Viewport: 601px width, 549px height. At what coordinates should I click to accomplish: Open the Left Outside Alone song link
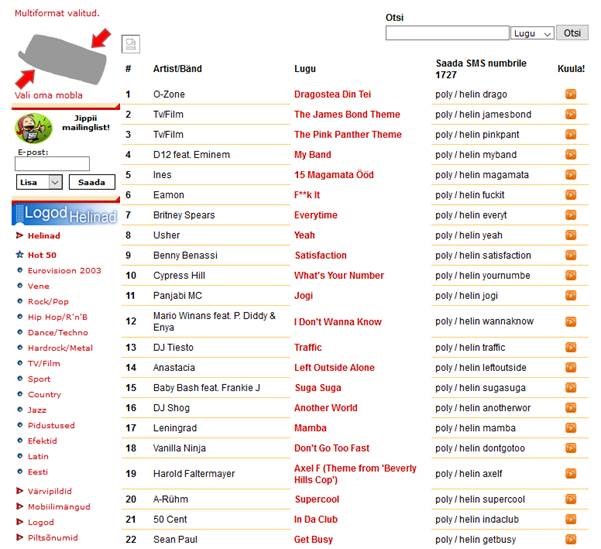click(334, 367)
